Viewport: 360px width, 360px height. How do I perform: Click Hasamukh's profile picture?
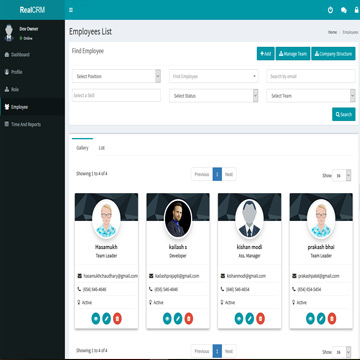(106, 219)
